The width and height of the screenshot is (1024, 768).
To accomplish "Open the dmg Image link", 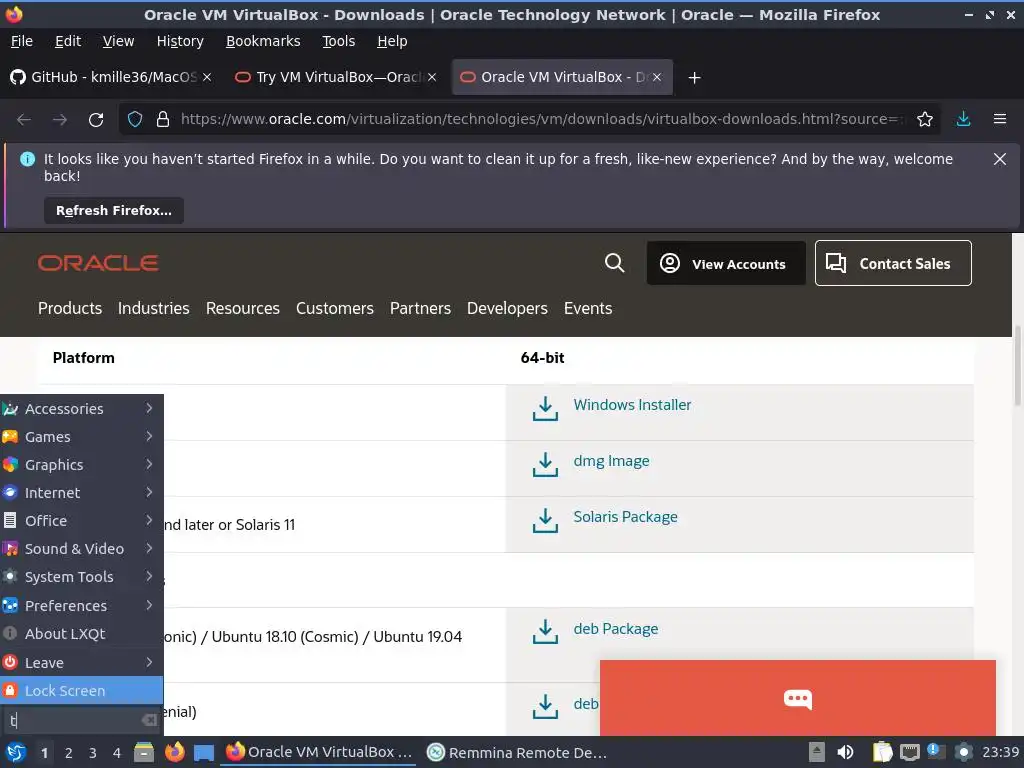I will pyautogui.click(x=611, y=461).
